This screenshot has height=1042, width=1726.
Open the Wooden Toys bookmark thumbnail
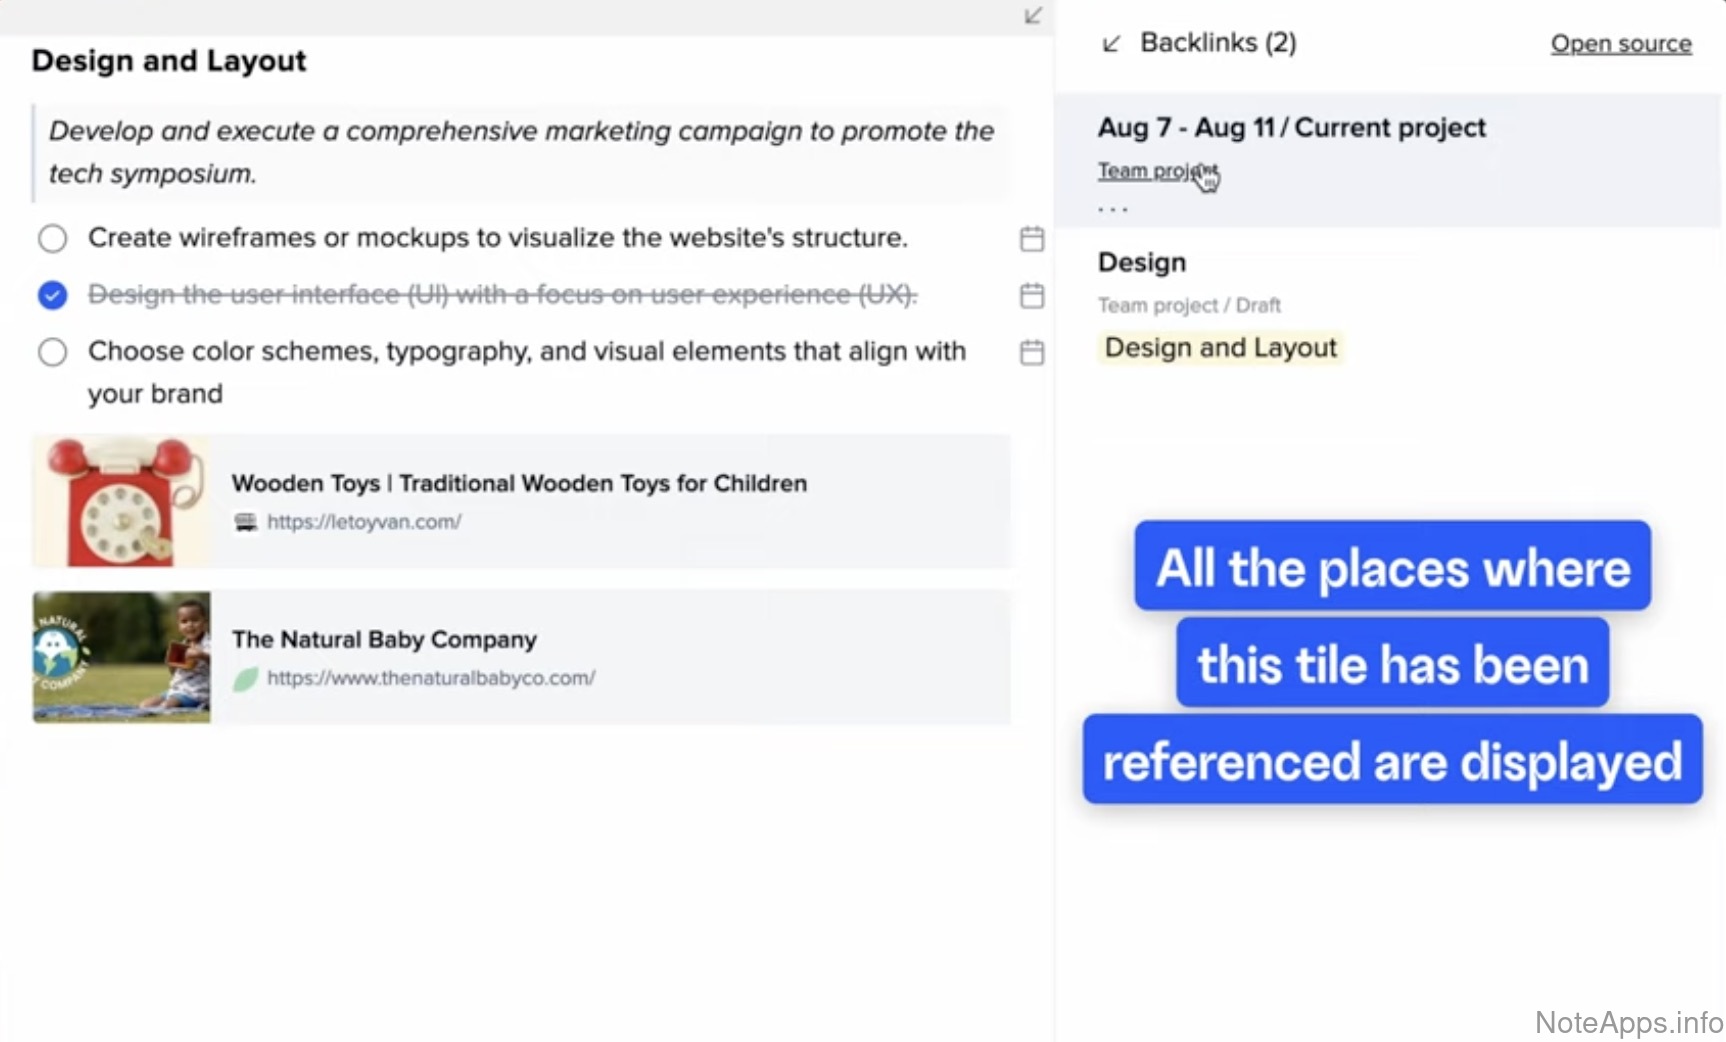[122, 501]
